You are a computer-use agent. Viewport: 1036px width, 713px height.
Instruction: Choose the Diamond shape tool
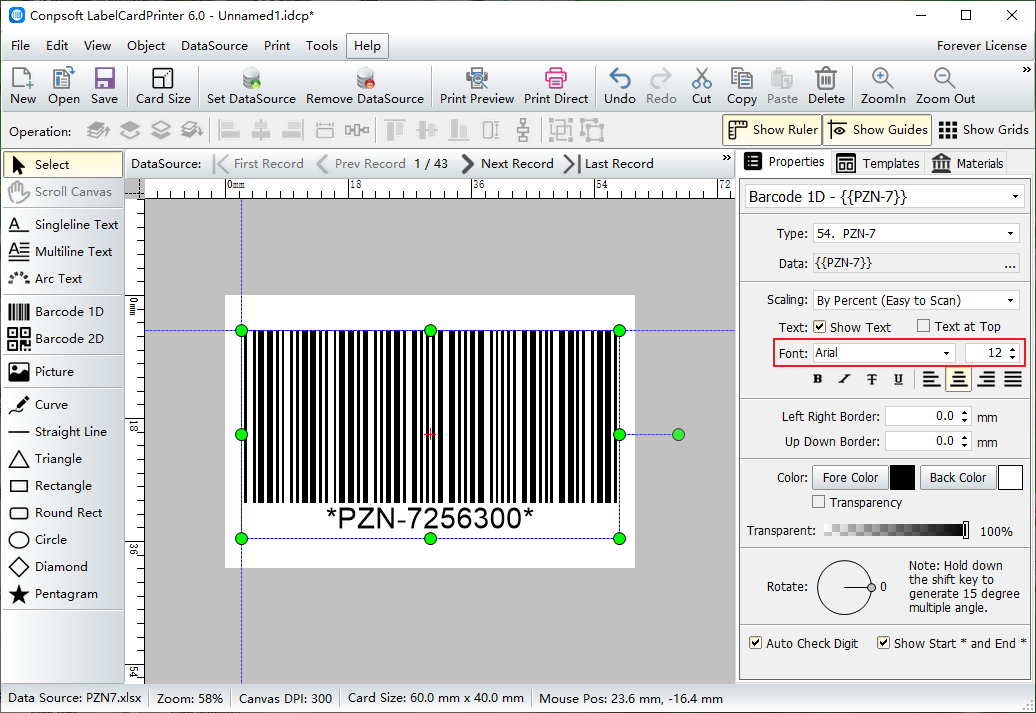pyautogui.click(x=63, y=567)
